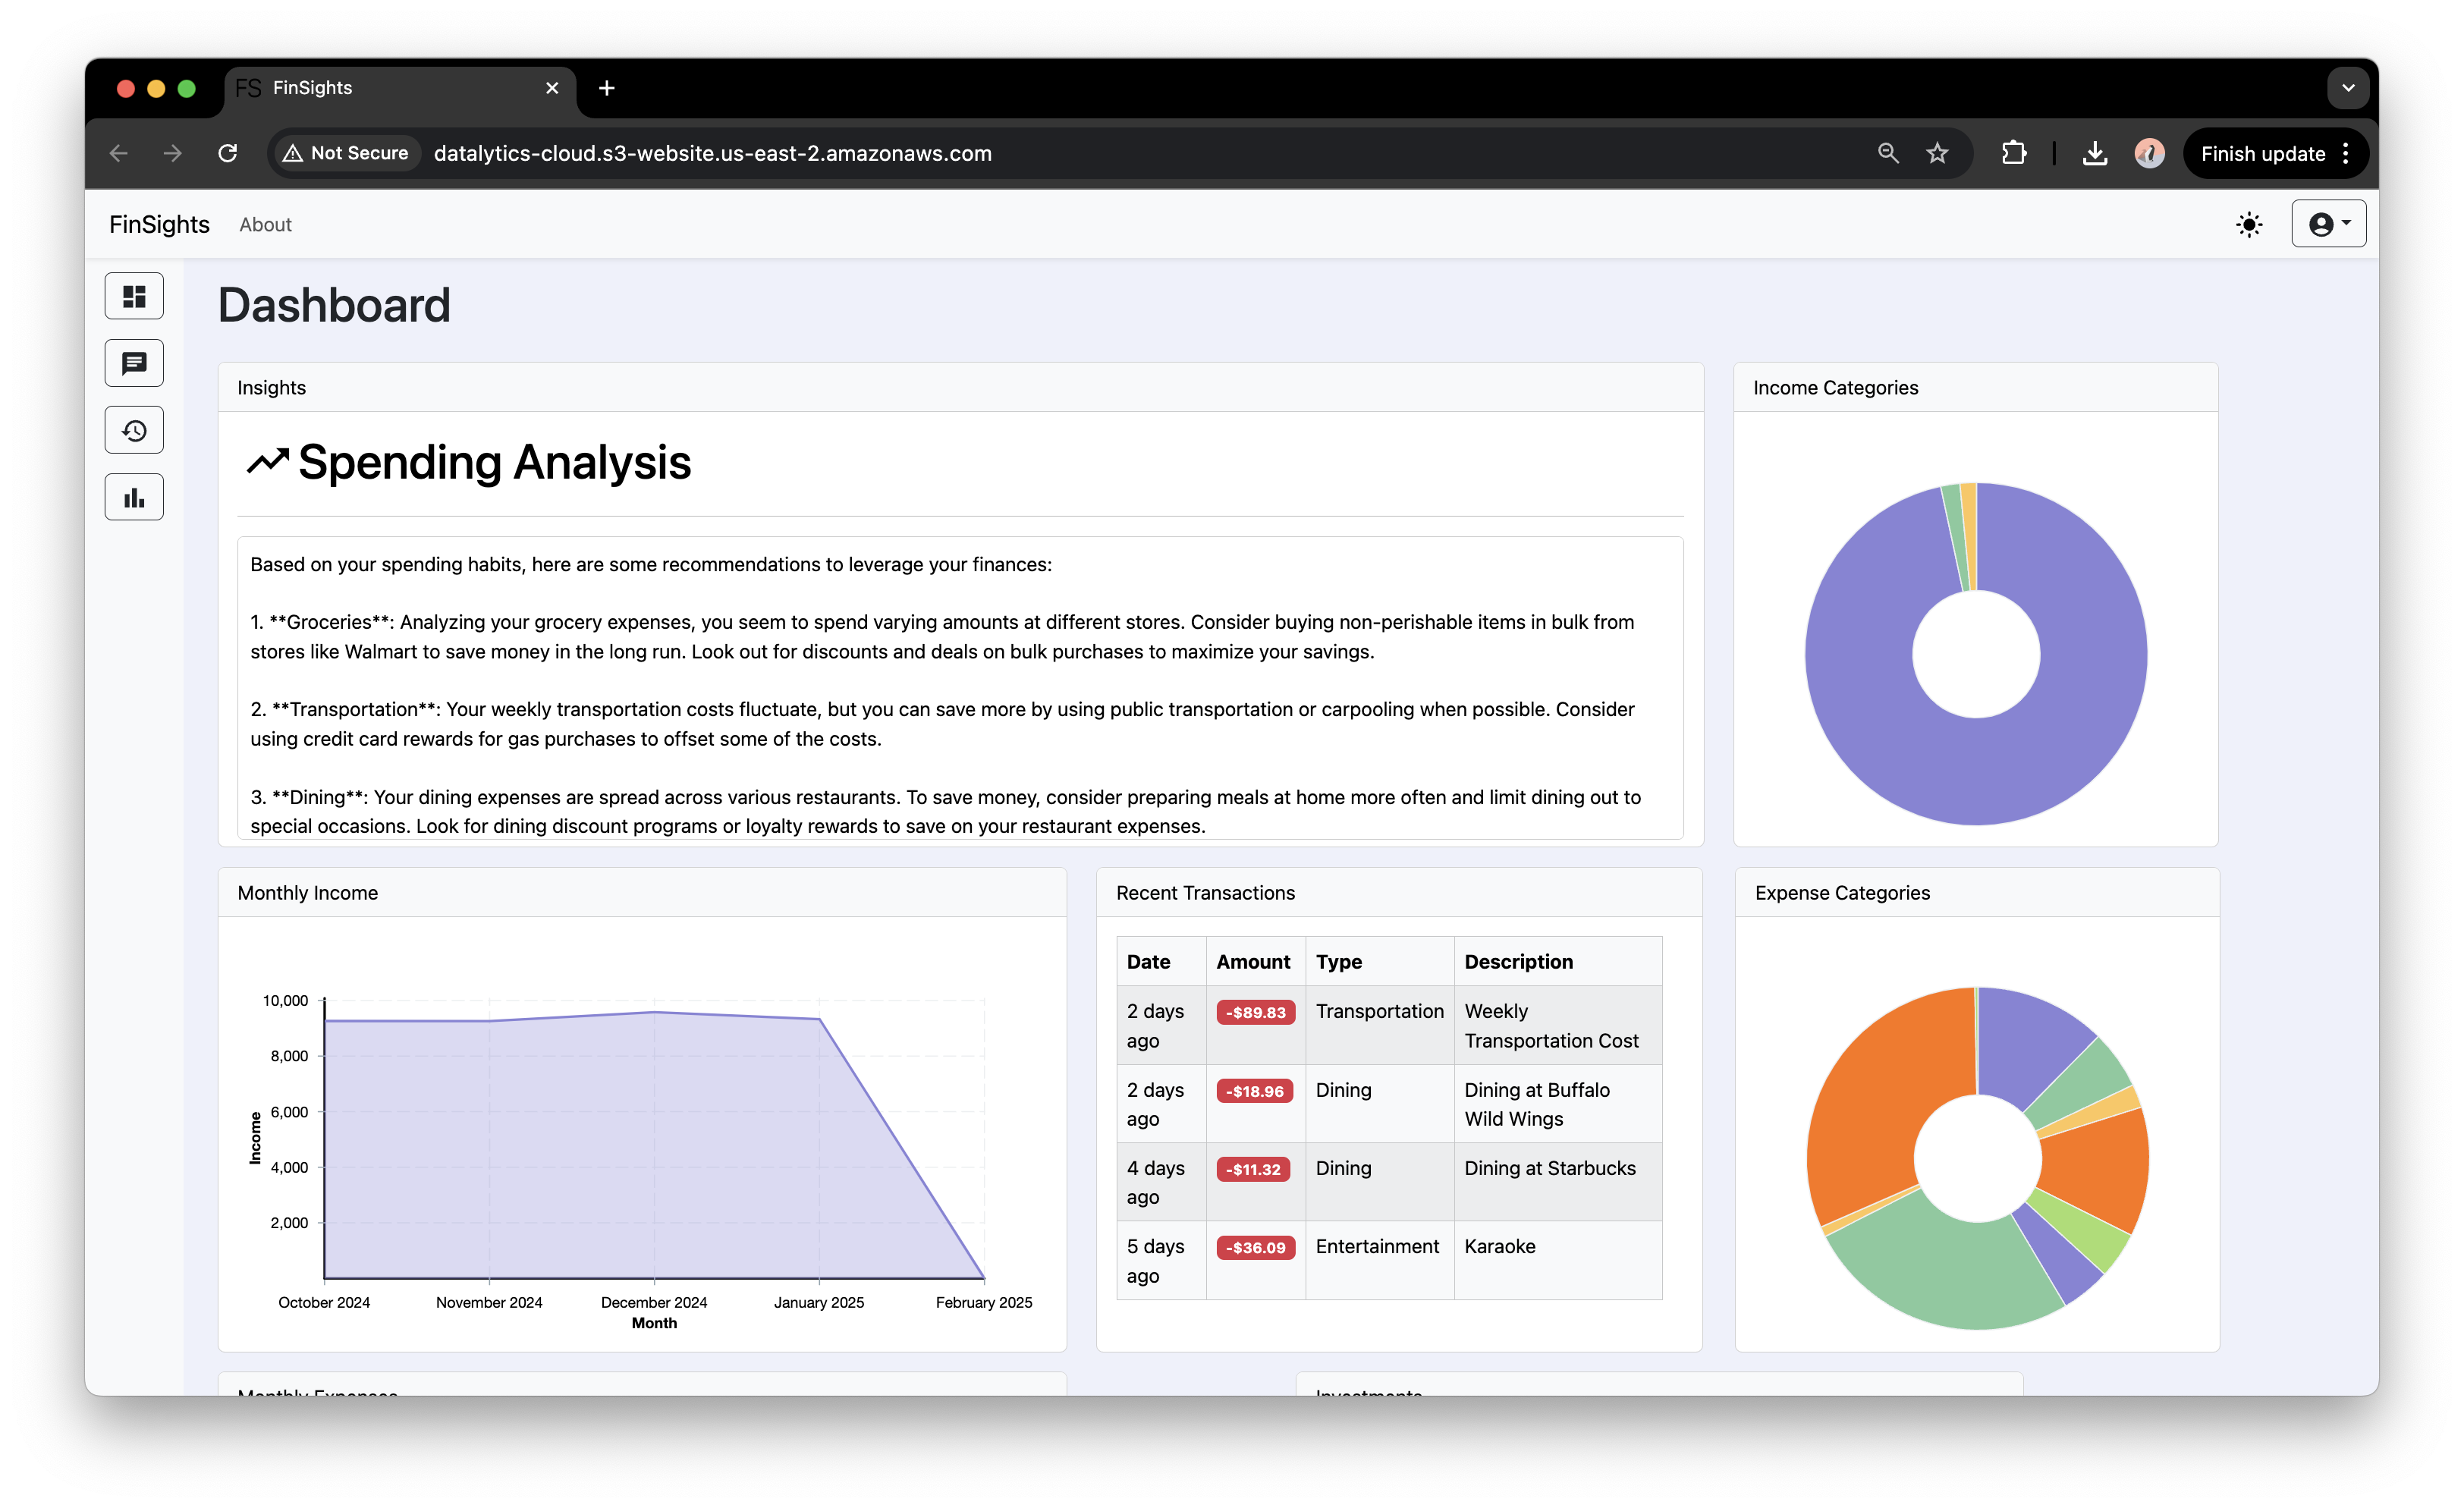Open the history clock sidebar icon
Image resolution: width=2464 pixels, height=1508 pixels.
134,430
